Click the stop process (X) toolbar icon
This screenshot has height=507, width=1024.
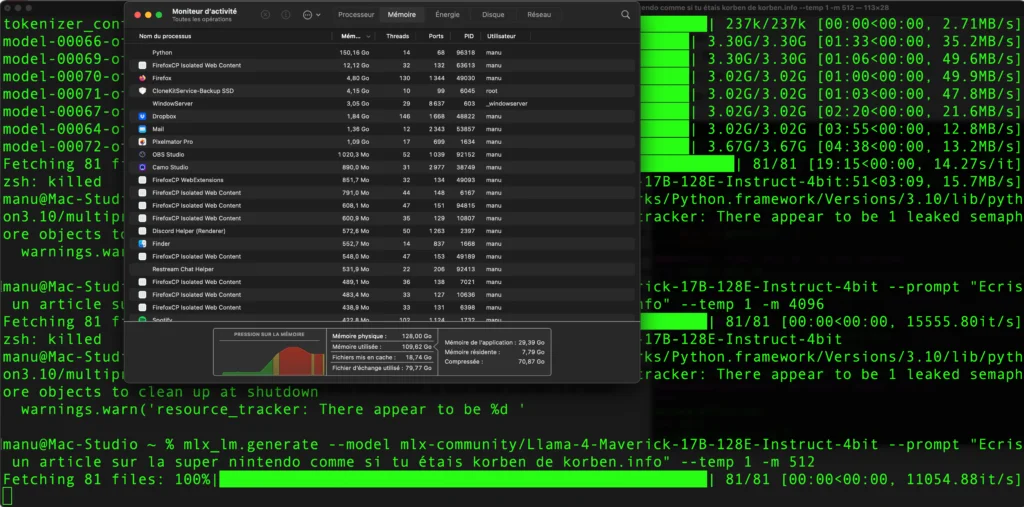tap(265, 14)
